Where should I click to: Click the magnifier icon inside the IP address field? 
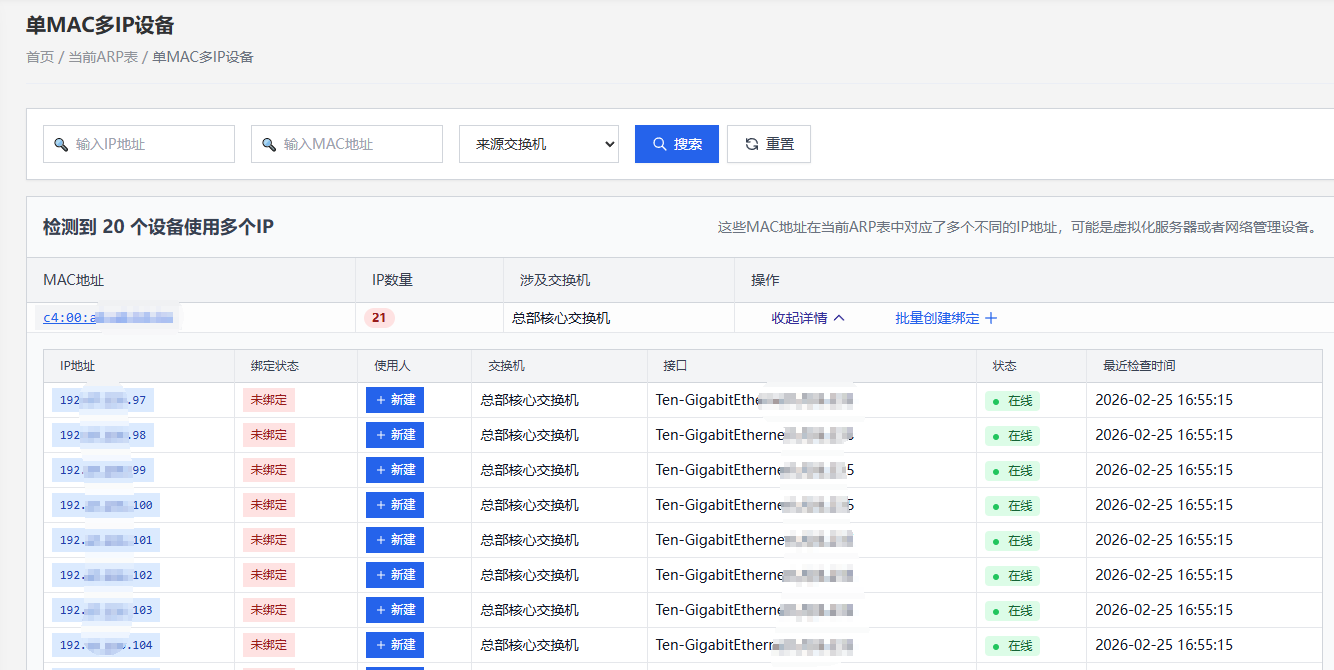(x=61, y=144)
